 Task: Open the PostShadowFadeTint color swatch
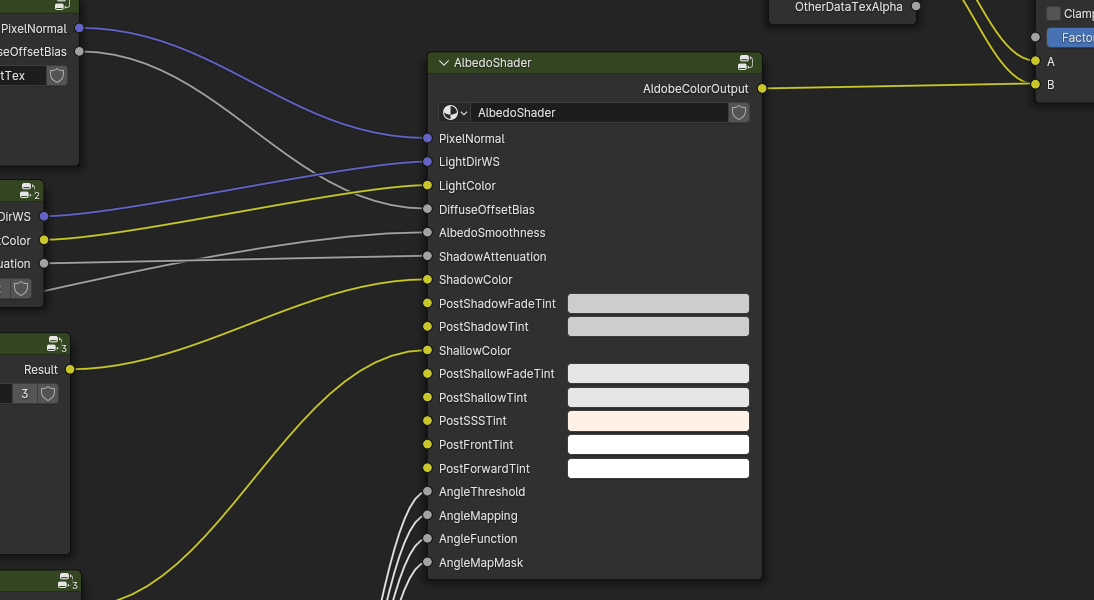(x=658, y=304)
